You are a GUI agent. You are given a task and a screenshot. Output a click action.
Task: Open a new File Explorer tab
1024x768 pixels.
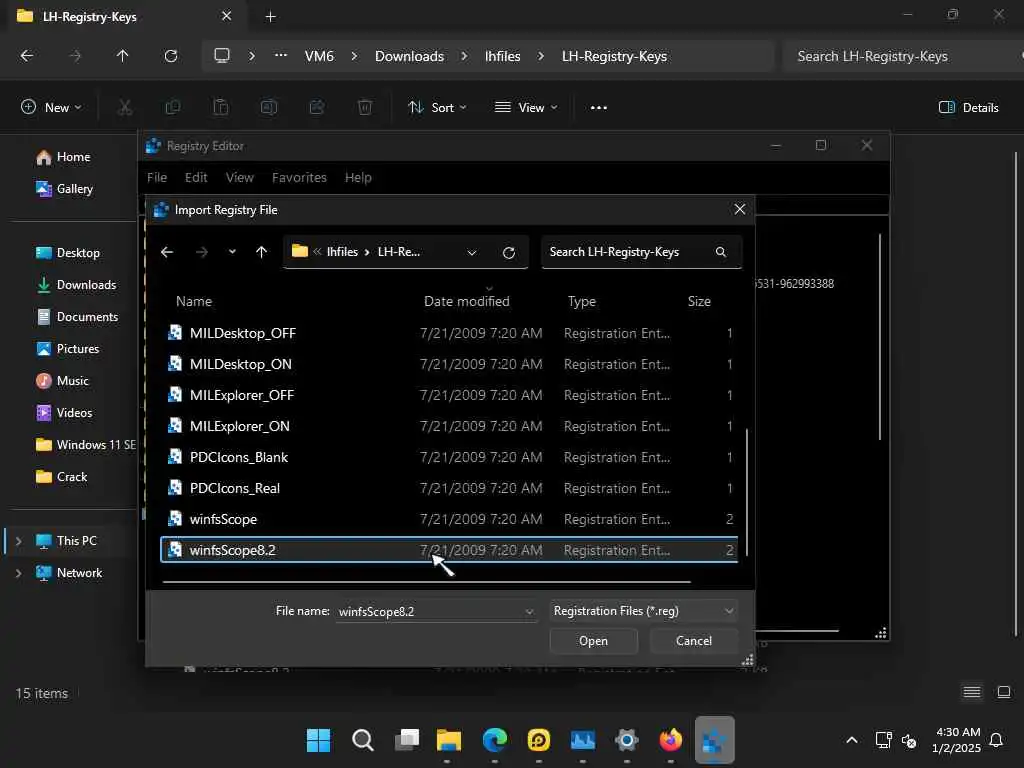tap(270, 17)
